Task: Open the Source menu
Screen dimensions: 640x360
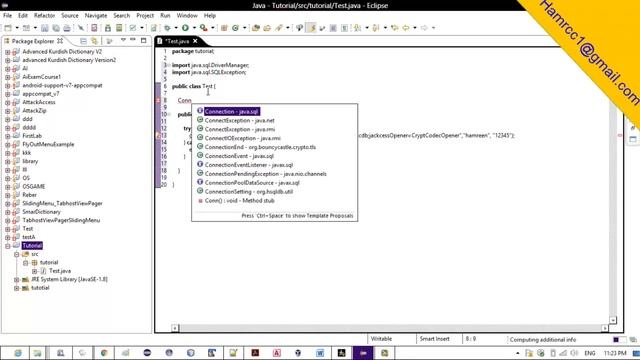Action: [70, 16]
